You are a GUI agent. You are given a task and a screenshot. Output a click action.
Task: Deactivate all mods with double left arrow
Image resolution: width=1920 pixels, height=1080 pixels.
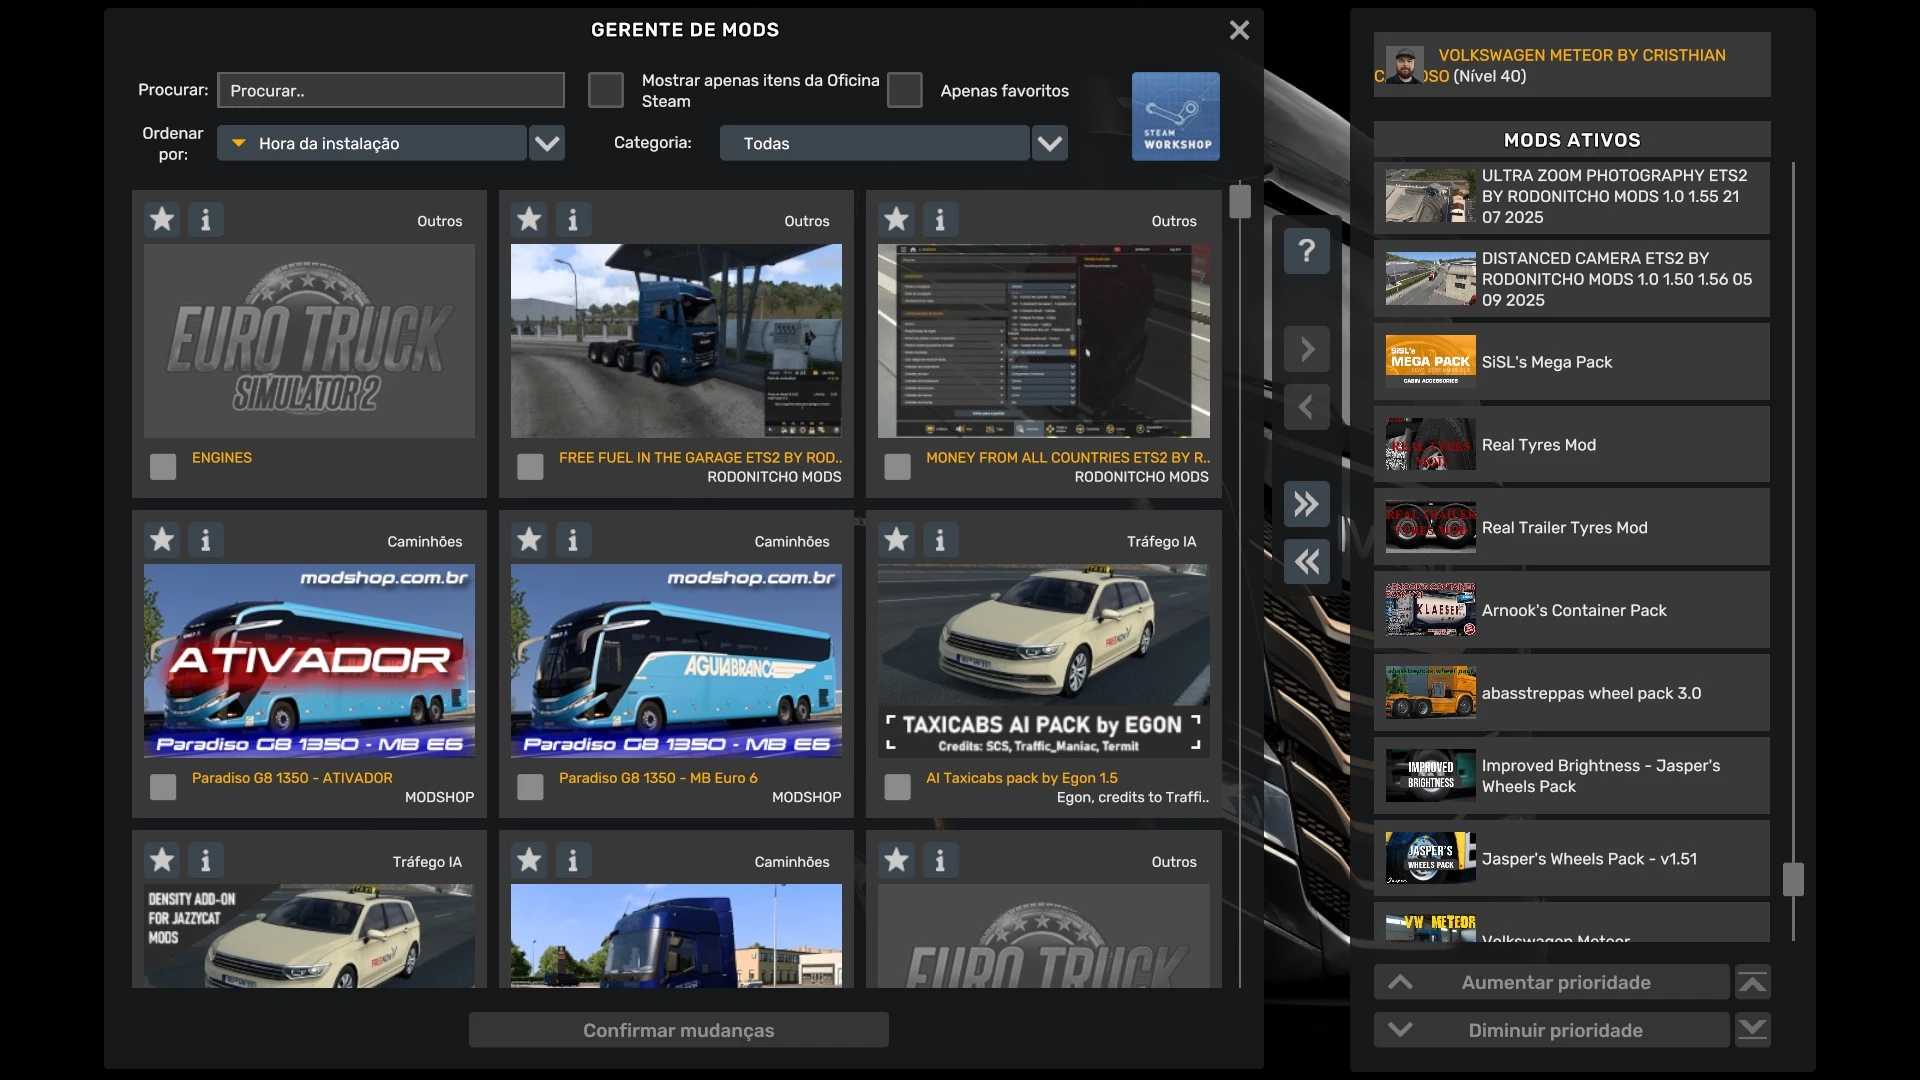click(x=1306, y=562)
